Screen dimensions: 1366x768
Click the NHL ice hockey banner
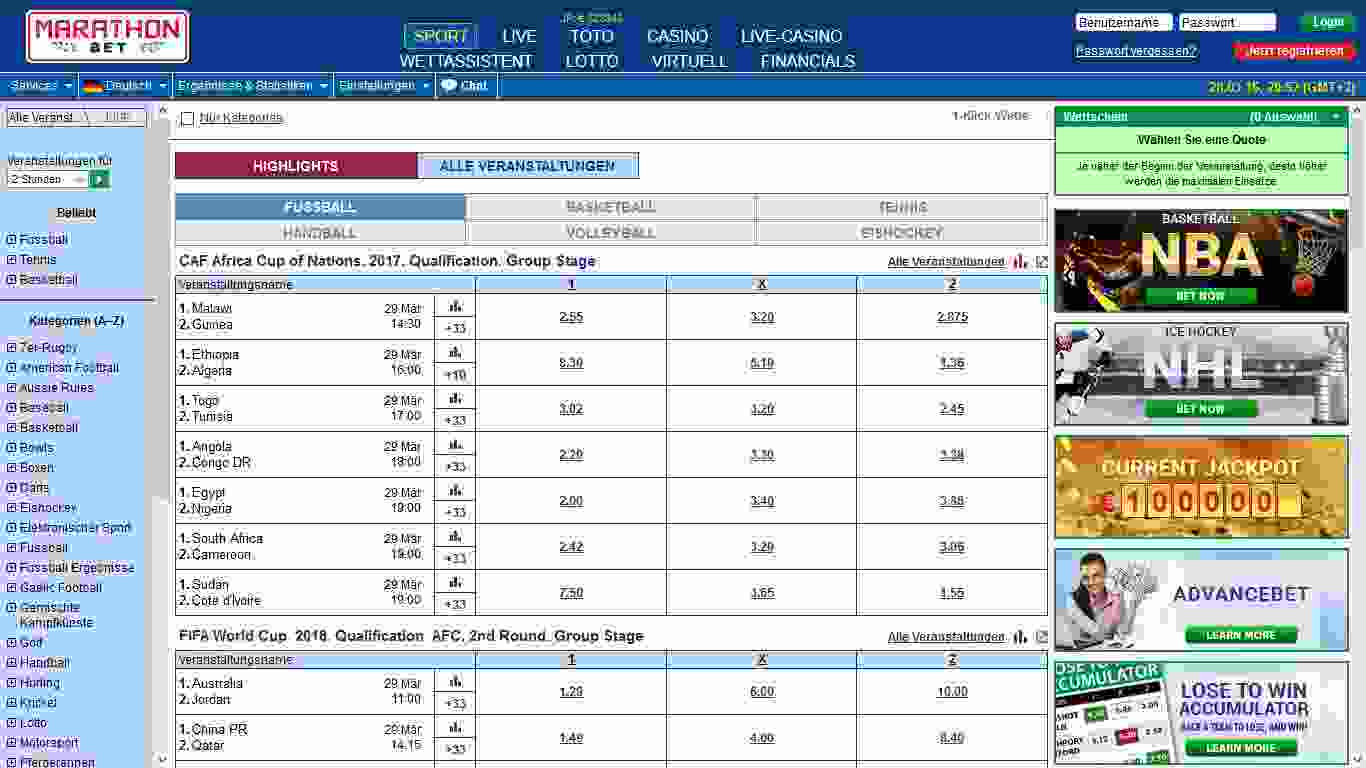tap(1201, 373)
